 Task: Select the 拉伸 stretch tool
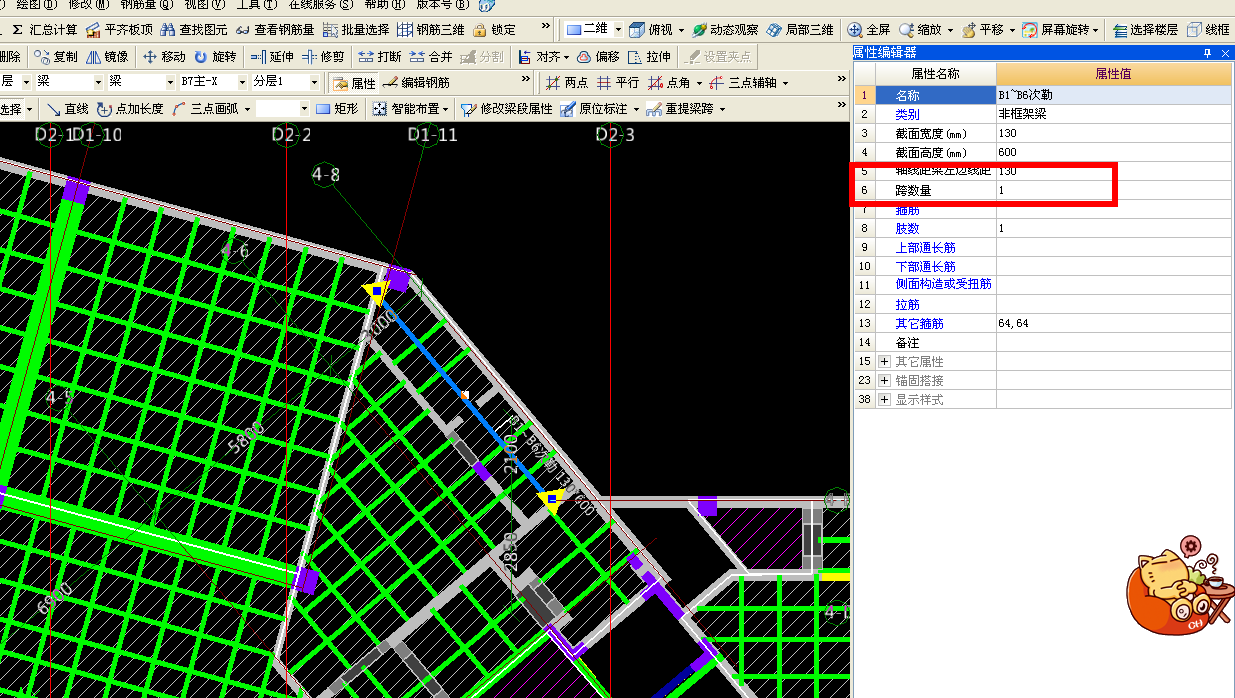tap(649, 57)
